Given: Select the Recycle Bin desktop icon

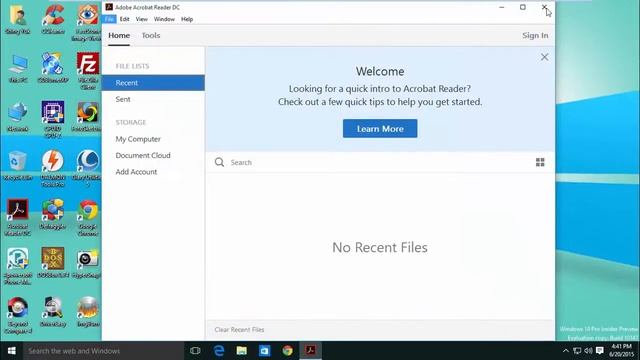Looking at the screenshot, I should 18,165.
